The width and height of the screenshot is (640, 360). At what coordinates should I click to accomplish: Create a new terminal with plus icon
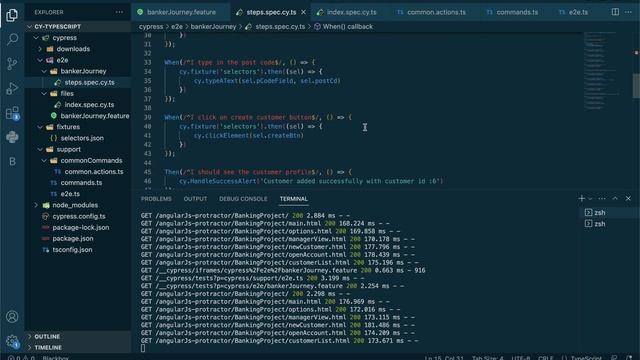[582, 198]
